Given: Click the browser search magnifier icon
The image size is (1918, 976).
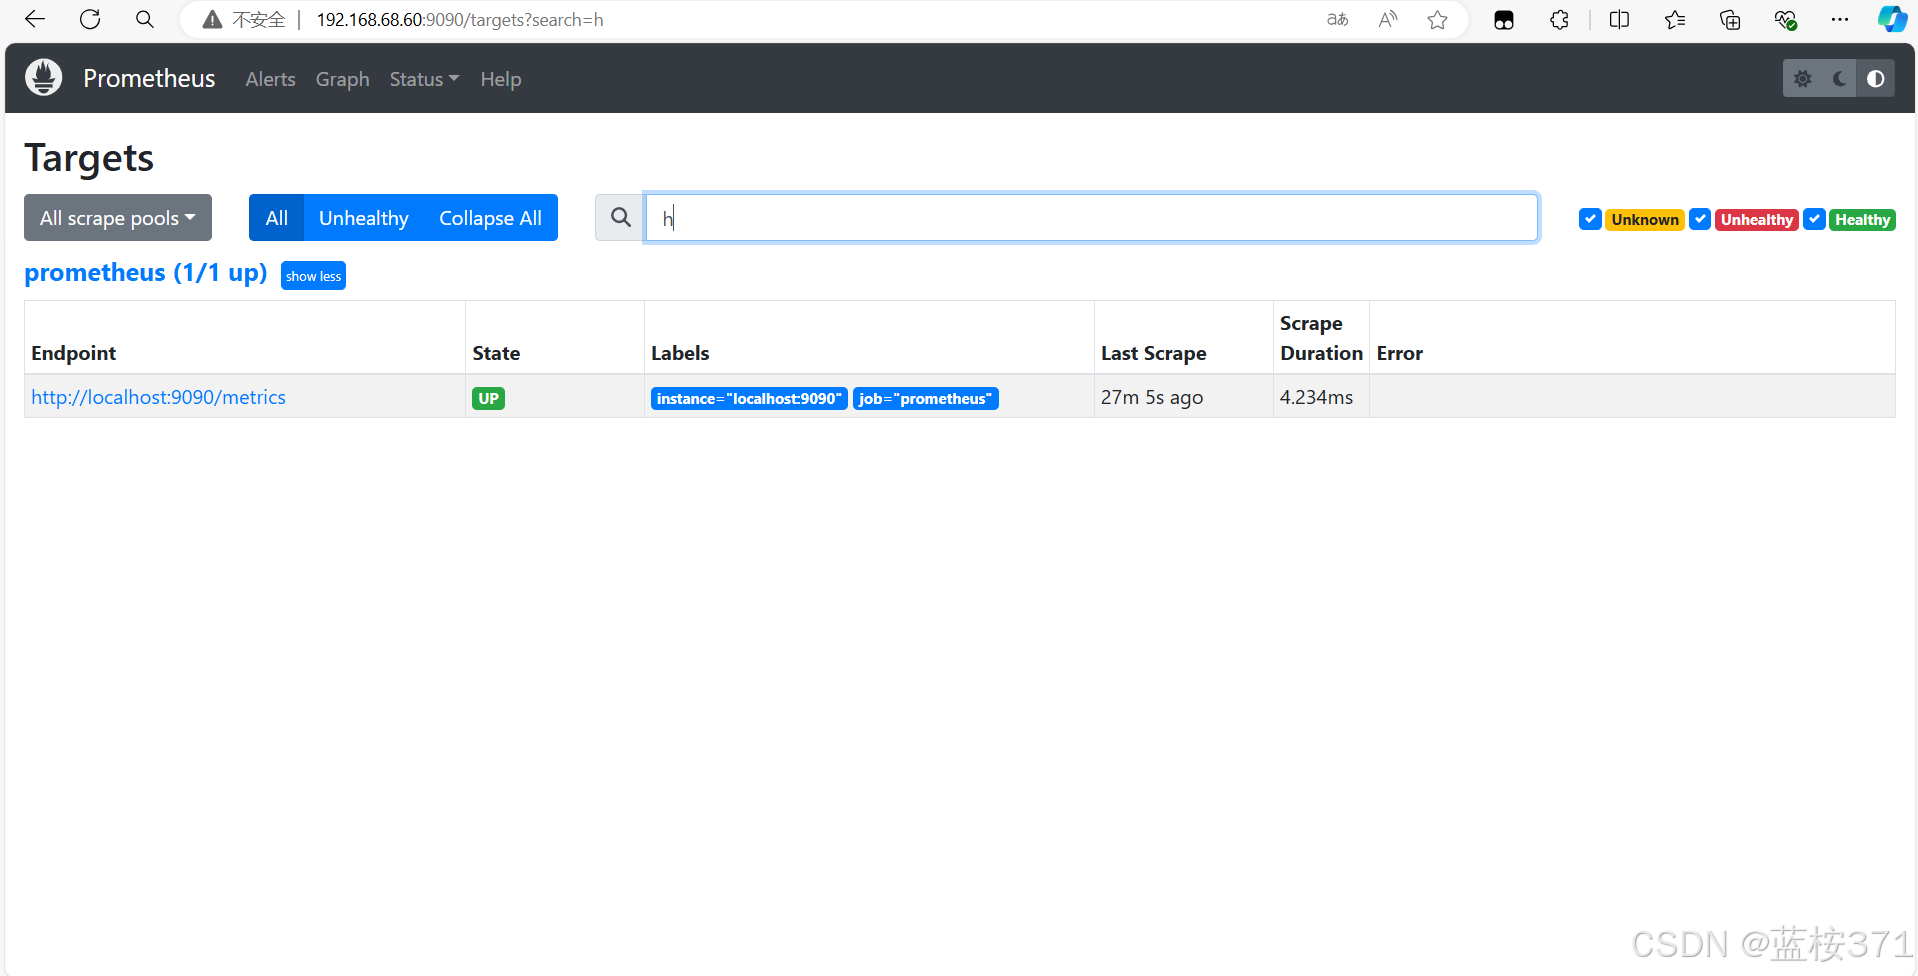Looking at the screenshot, I should tap(145, 19).
